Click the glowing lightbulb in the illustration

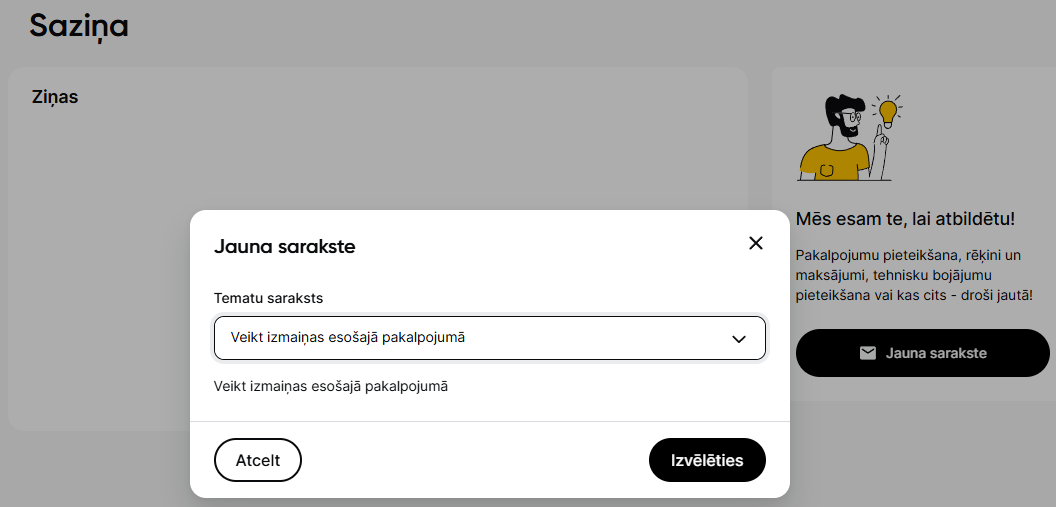(x=888, y=112)
